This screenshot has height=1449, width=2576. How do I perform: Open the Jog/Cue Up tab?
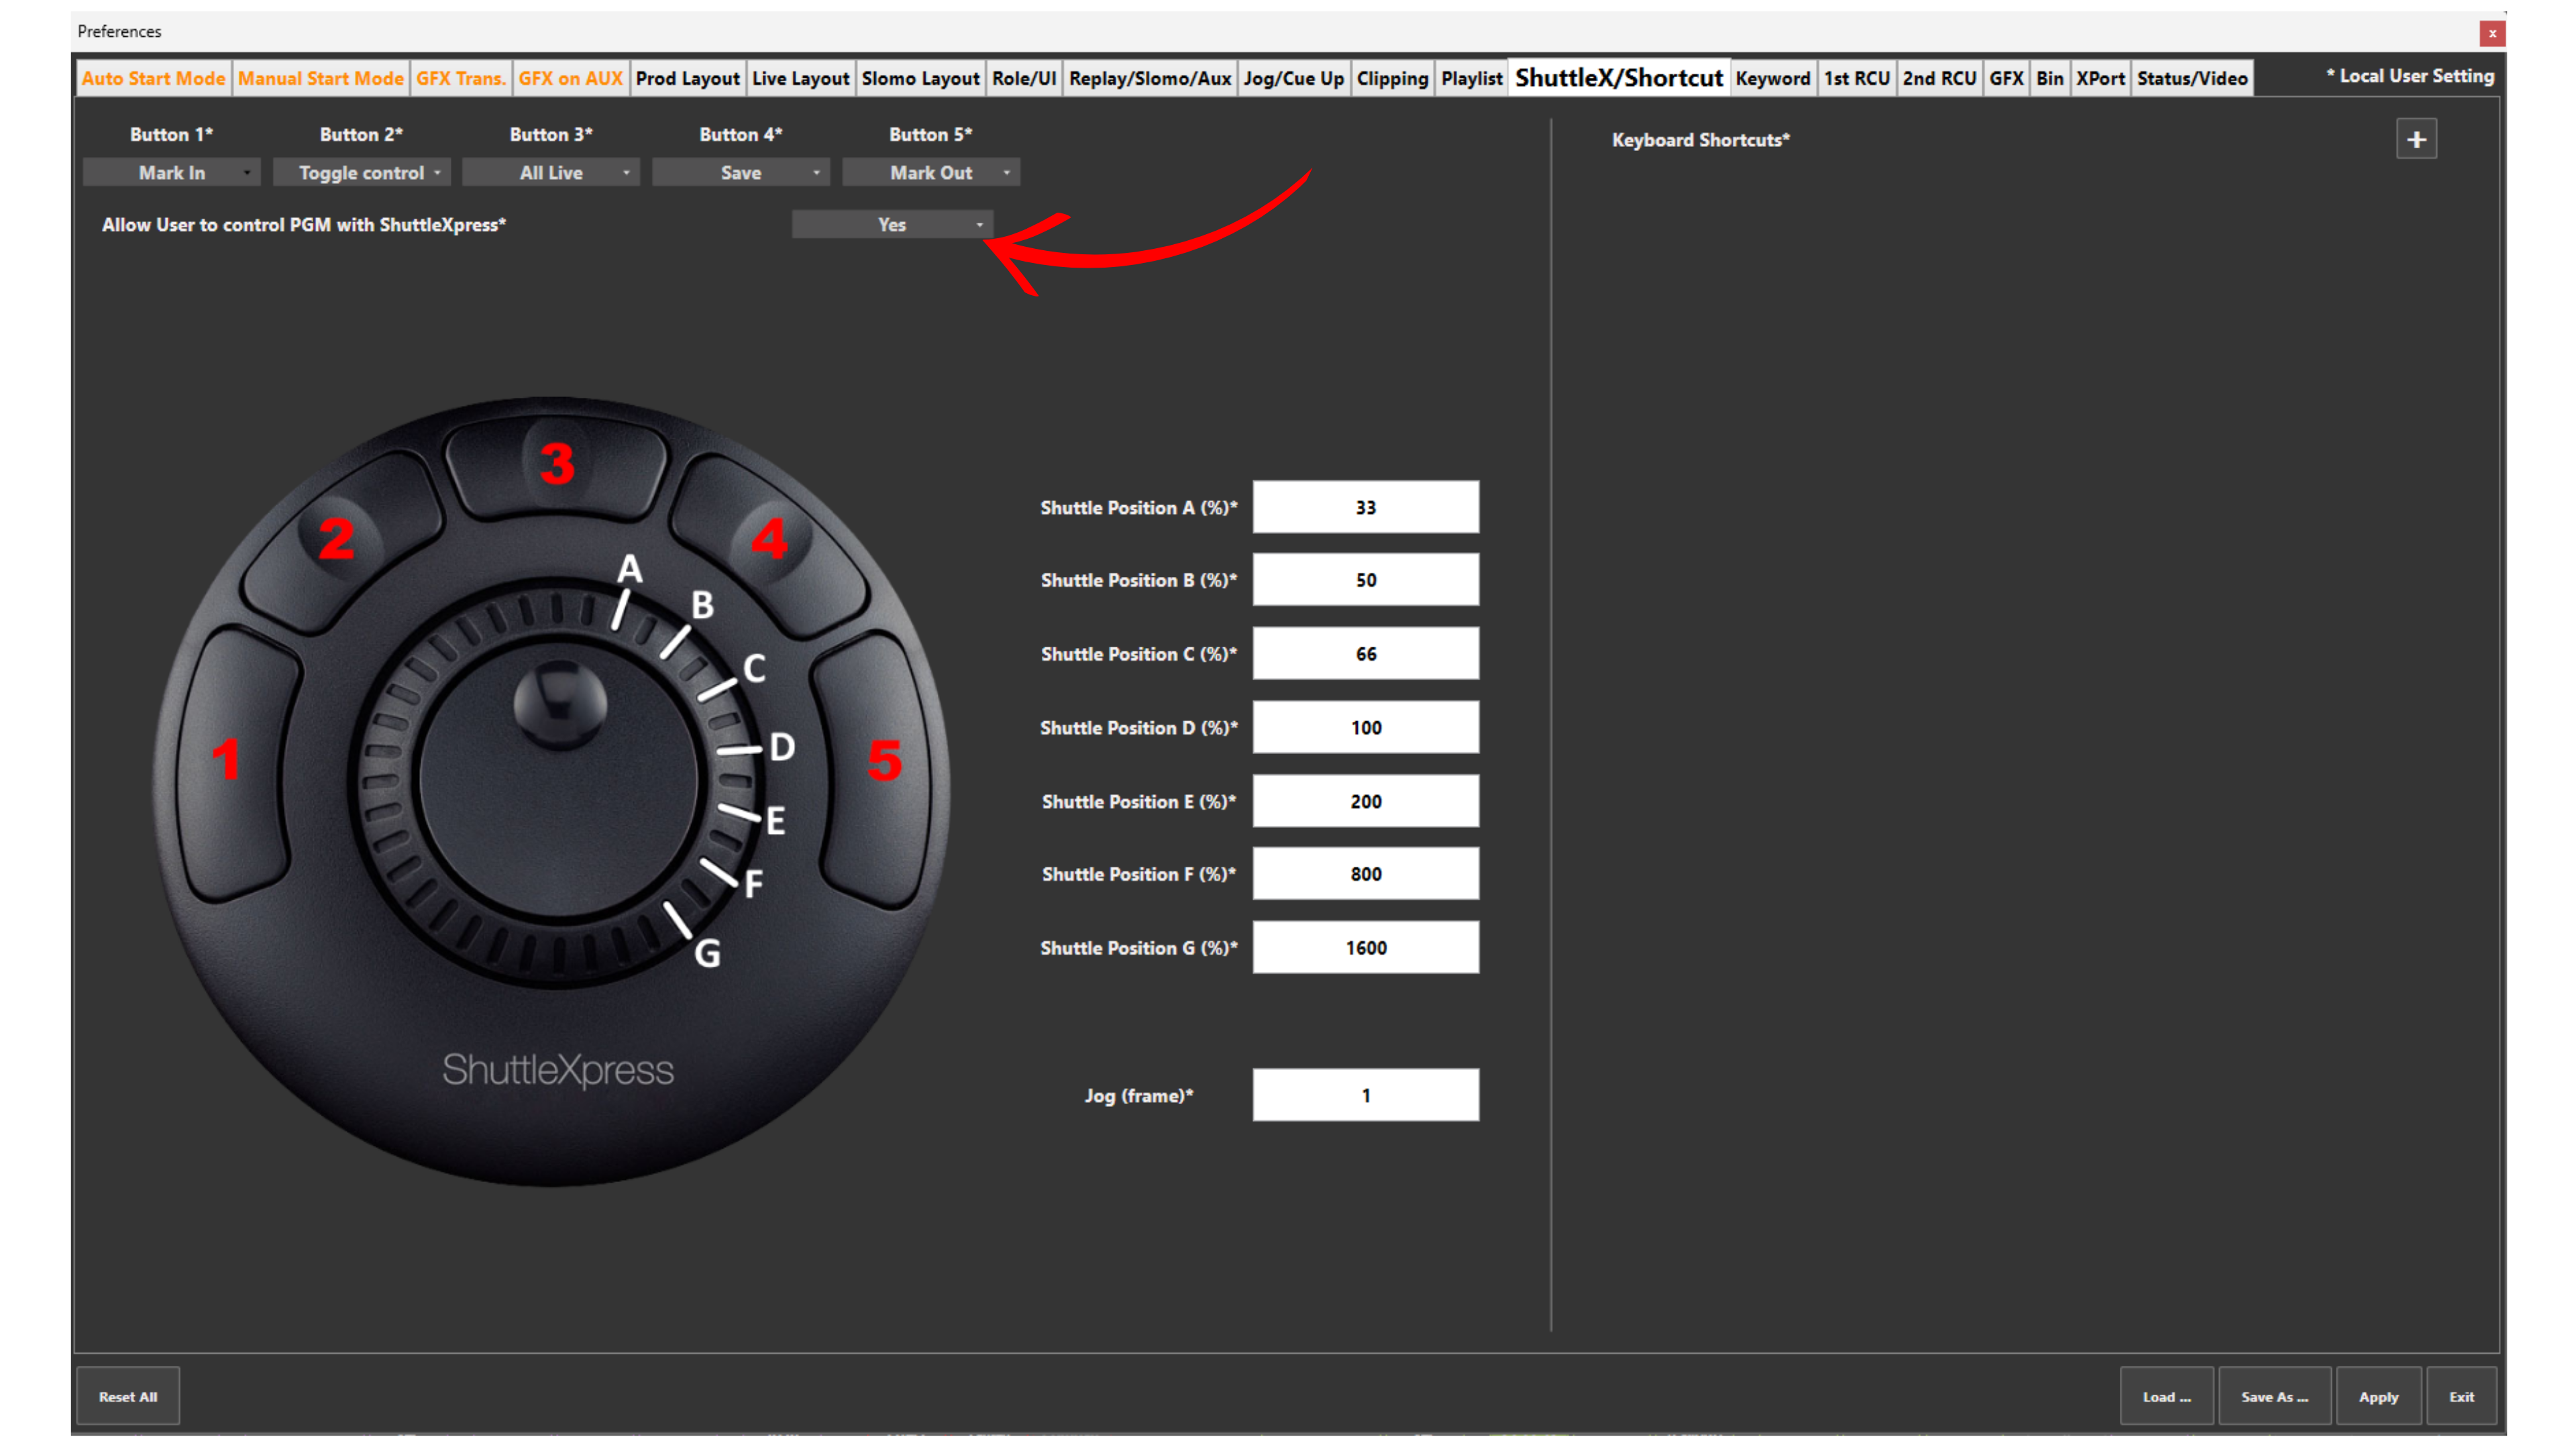pos(1294,78)
